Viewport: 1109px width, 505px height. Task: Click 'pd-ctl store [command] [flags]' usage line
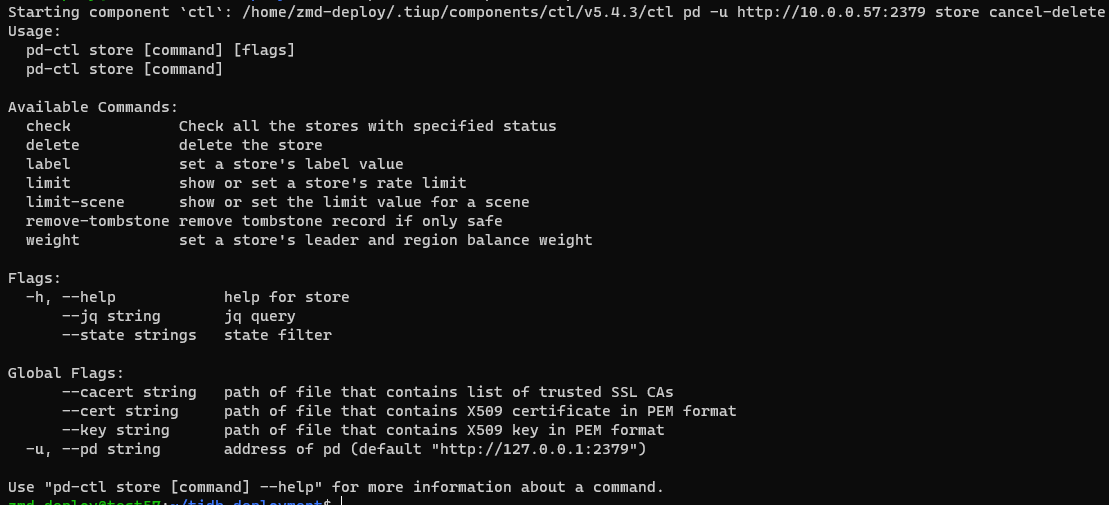click(160, 50)
